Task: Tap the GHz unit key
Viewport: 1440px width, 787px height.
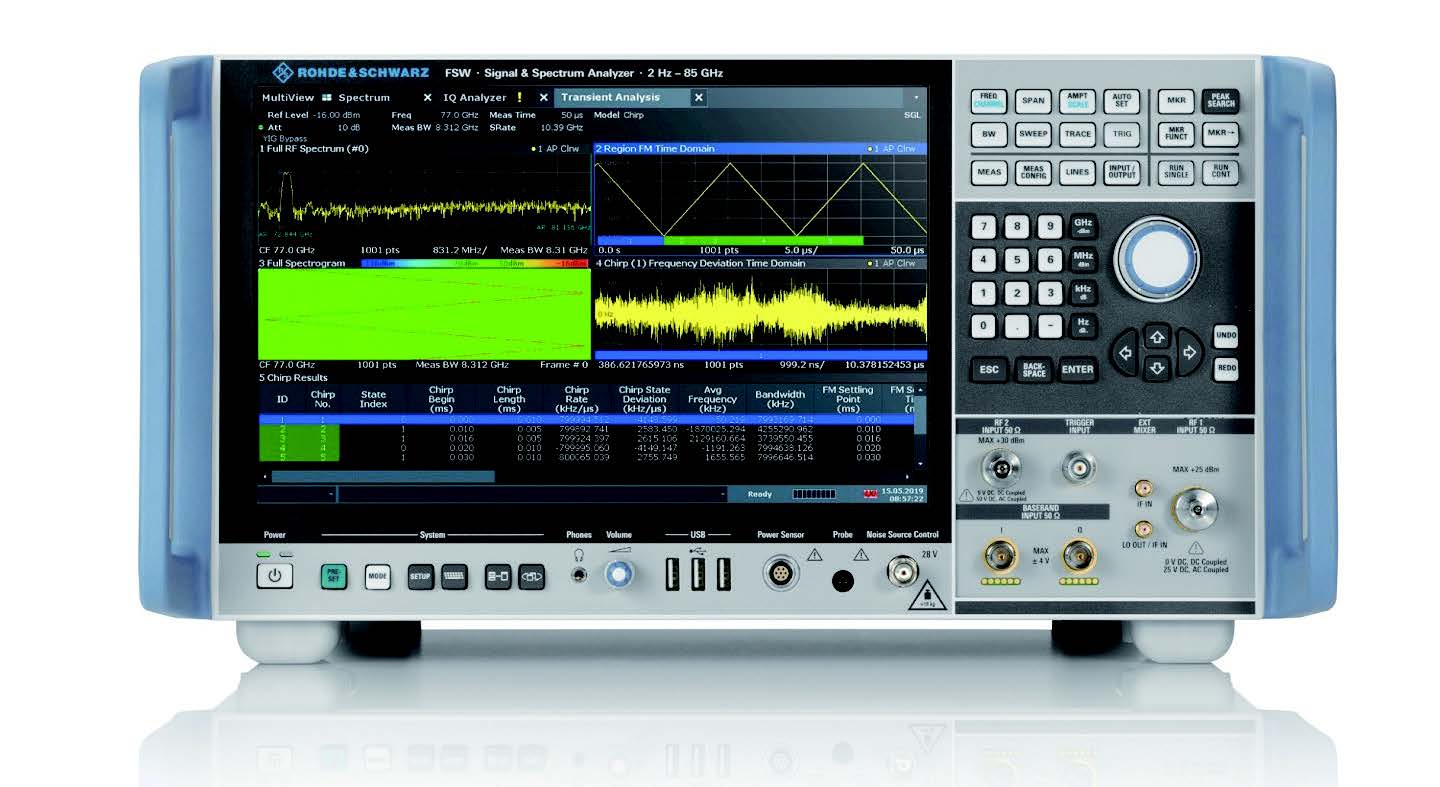Action: click(1083, 226)
